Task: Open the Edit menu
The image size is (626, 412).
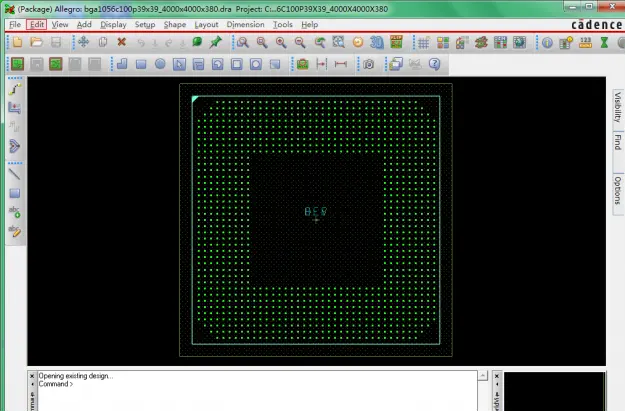Action: point(37,24)
